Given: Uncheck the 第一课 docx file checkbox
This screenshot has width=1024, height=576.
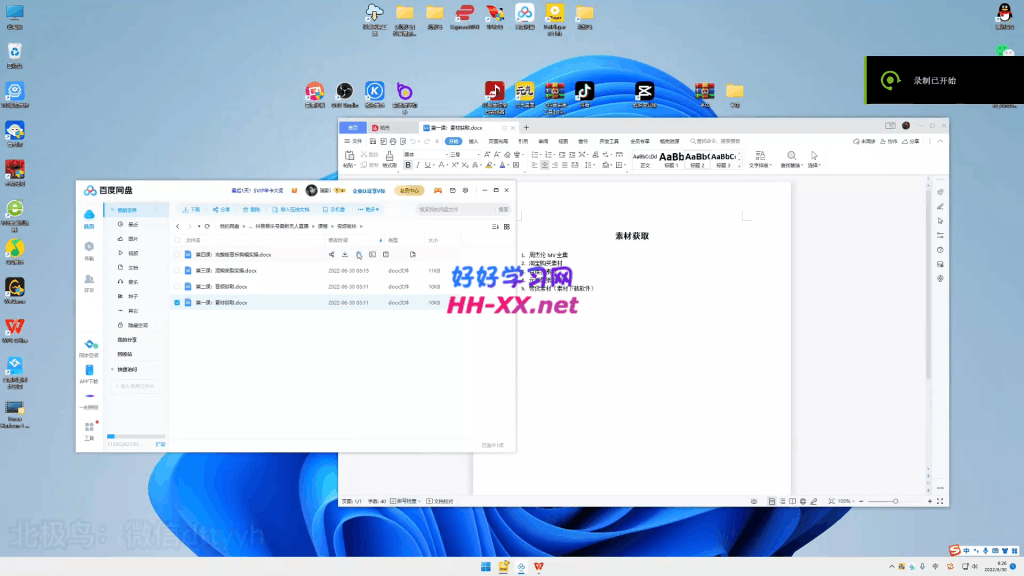Looking at the screenshot, I should [x=177, y=302].
